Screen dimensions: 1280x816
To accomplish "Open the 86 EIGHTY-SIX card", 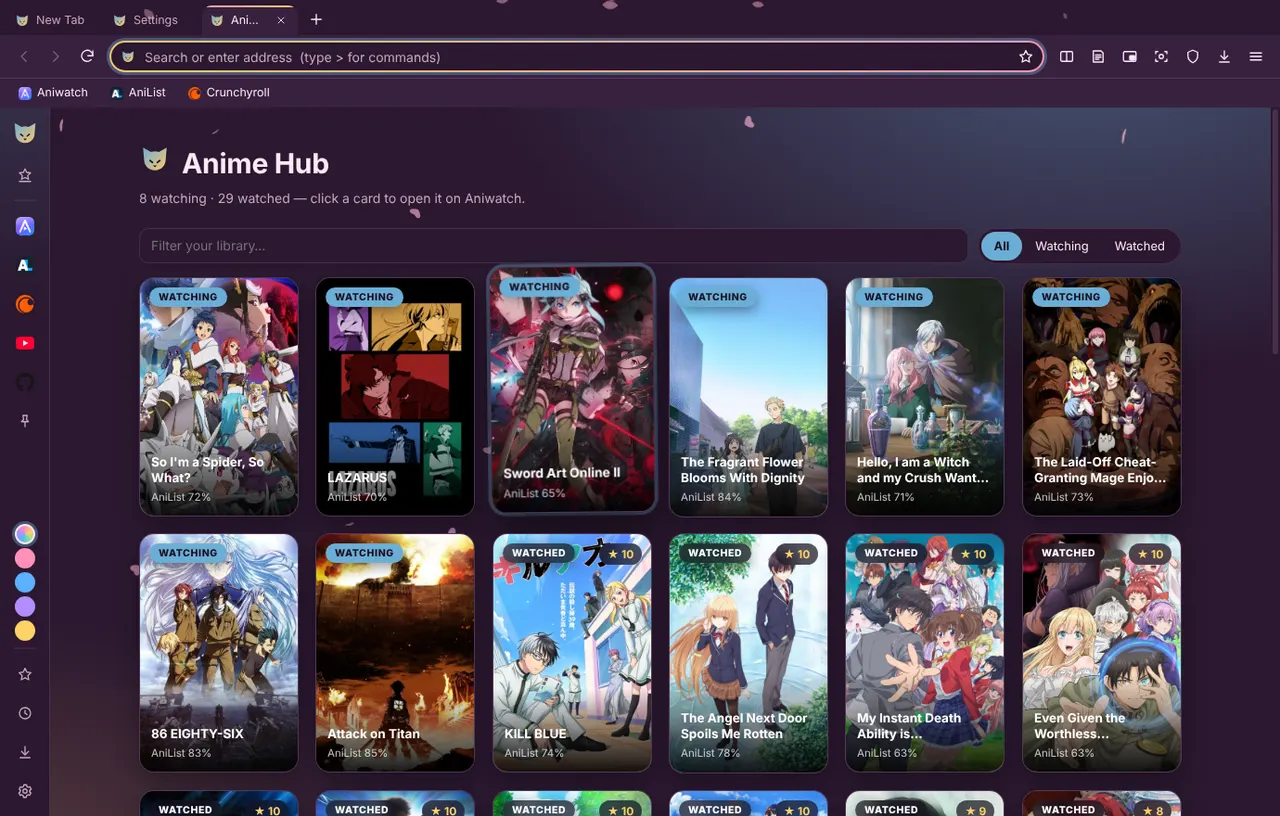I will click(219, 653).
